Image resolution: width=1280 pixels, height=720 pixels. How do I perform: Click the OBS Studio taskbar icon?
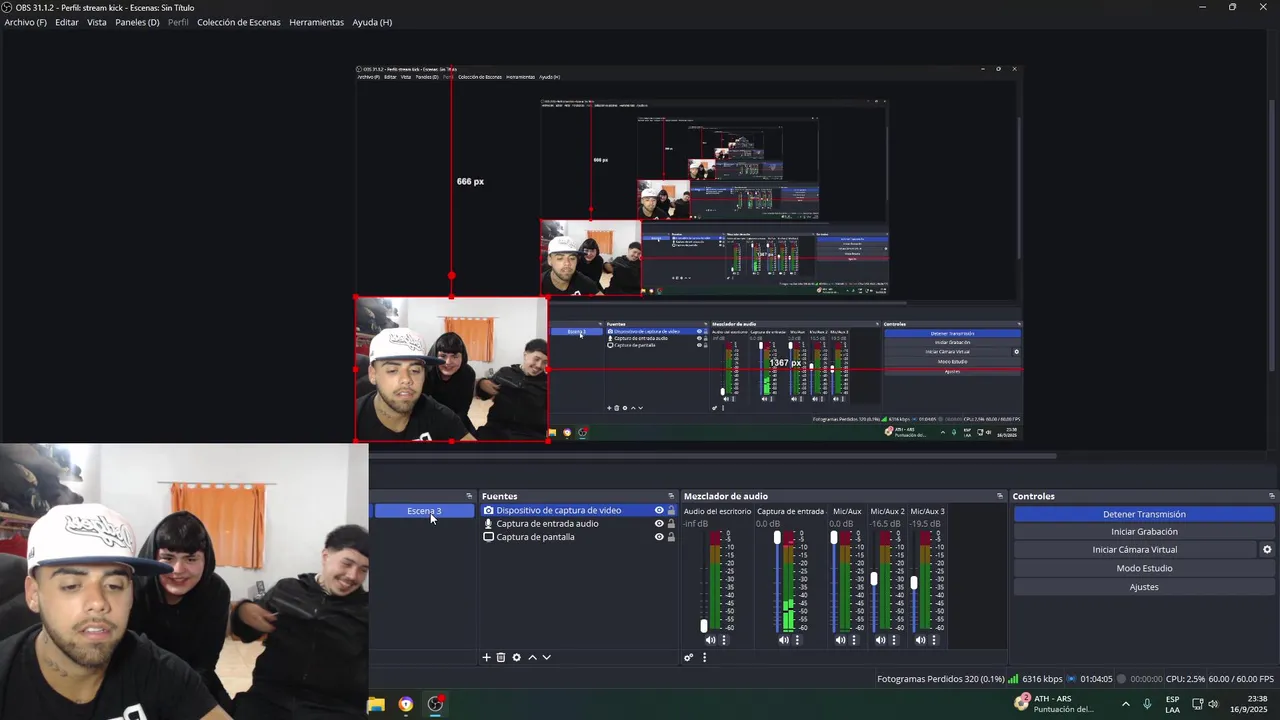point(435,704)
